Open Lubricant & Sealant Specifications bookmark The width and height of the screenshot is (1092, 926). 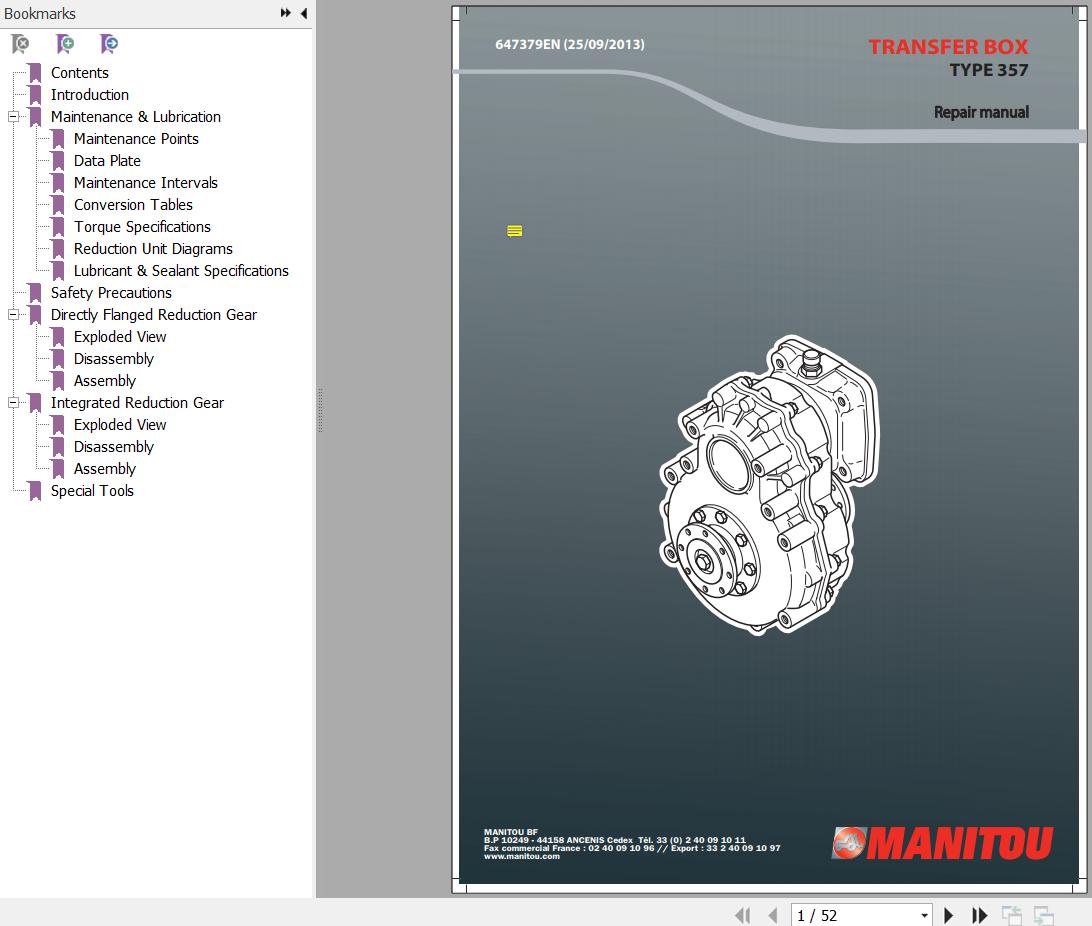(x=181, y=271)
